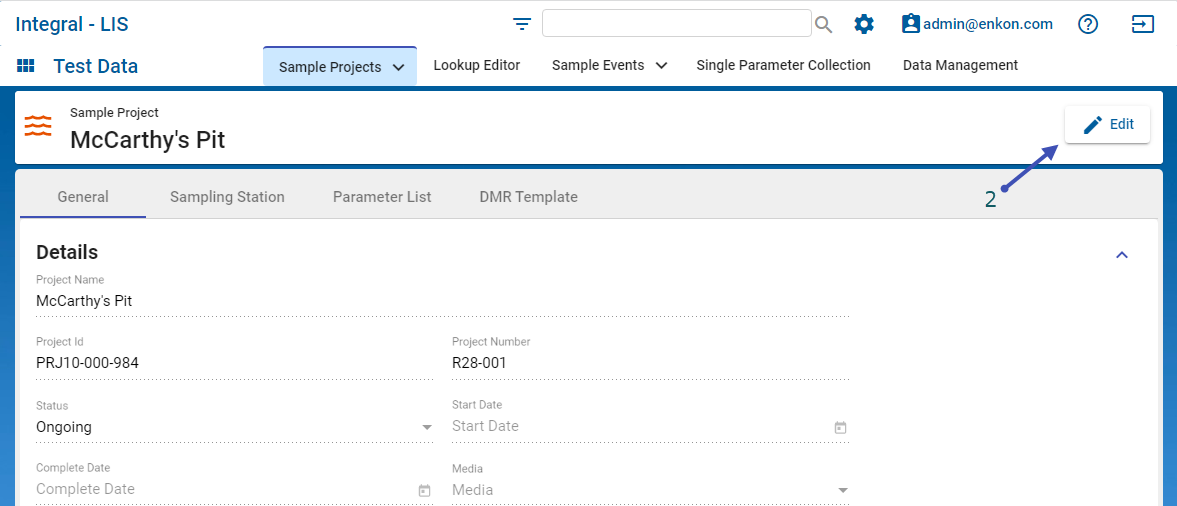Open the Start Date calendar picker icon
Image resolution: width=1177 pixels, height=506 pixels.
[x=840, y=428]
